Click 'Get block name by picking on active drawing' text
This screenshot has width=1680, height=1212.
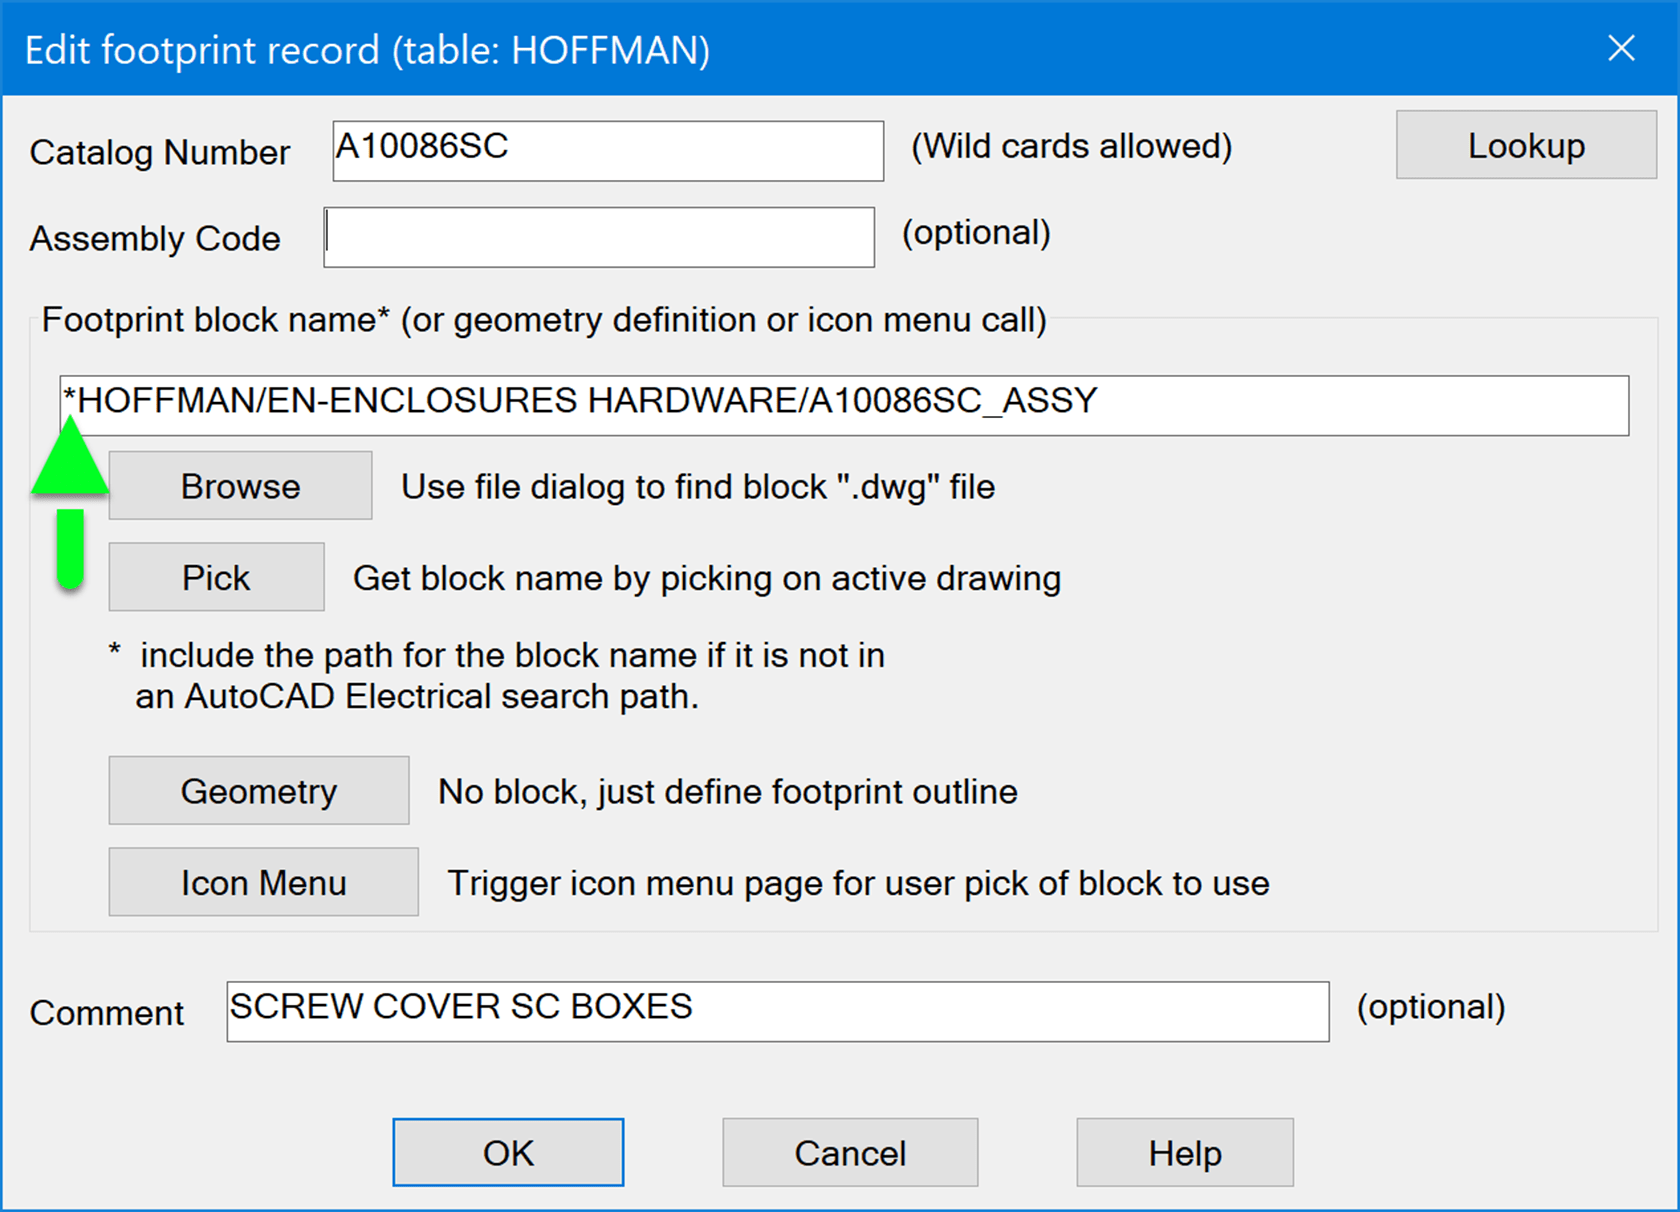point(707,578)
